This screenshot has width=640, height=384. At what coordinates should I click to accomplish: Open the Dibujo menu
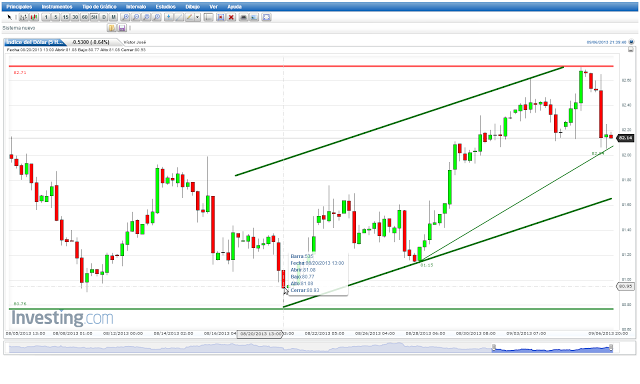coord(192,7)
